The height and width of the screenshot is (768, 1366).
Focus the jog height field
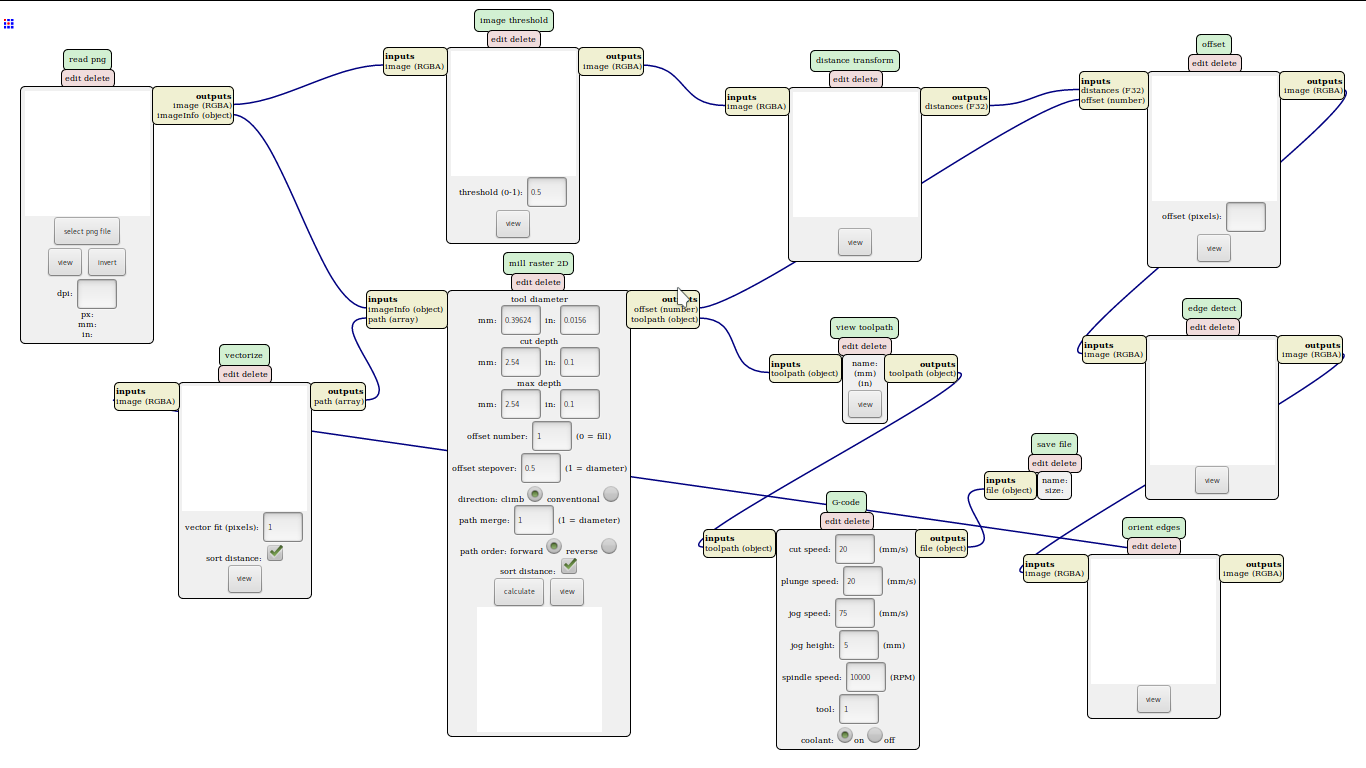click(859, 645)
